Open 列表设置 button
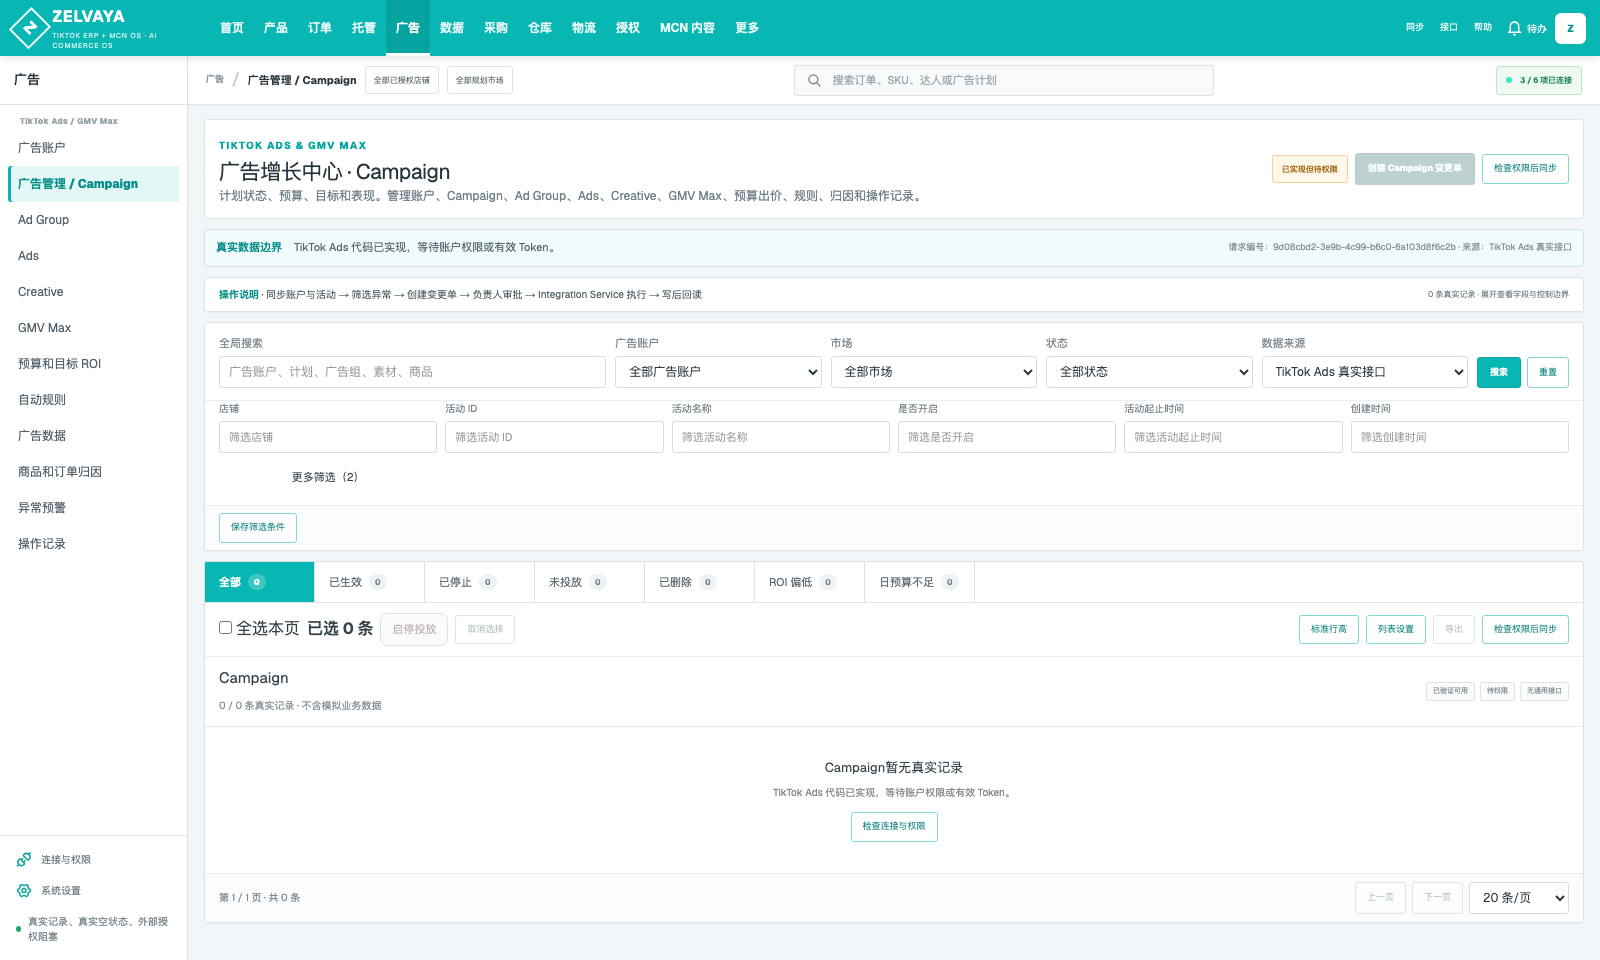This screenshot has width=1600, height=960. pyautogui.click(x=1396, y=629)
